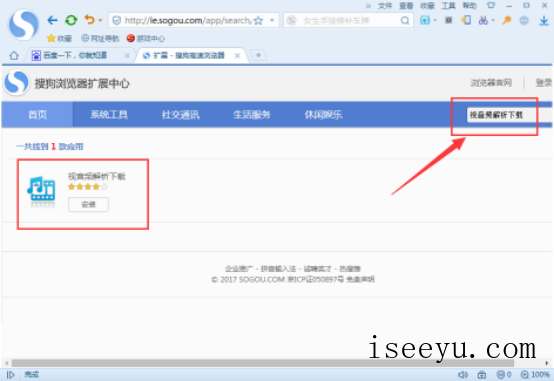554x381 pixels.
Task: Open the 文件 menu
Action: (385, 6)
